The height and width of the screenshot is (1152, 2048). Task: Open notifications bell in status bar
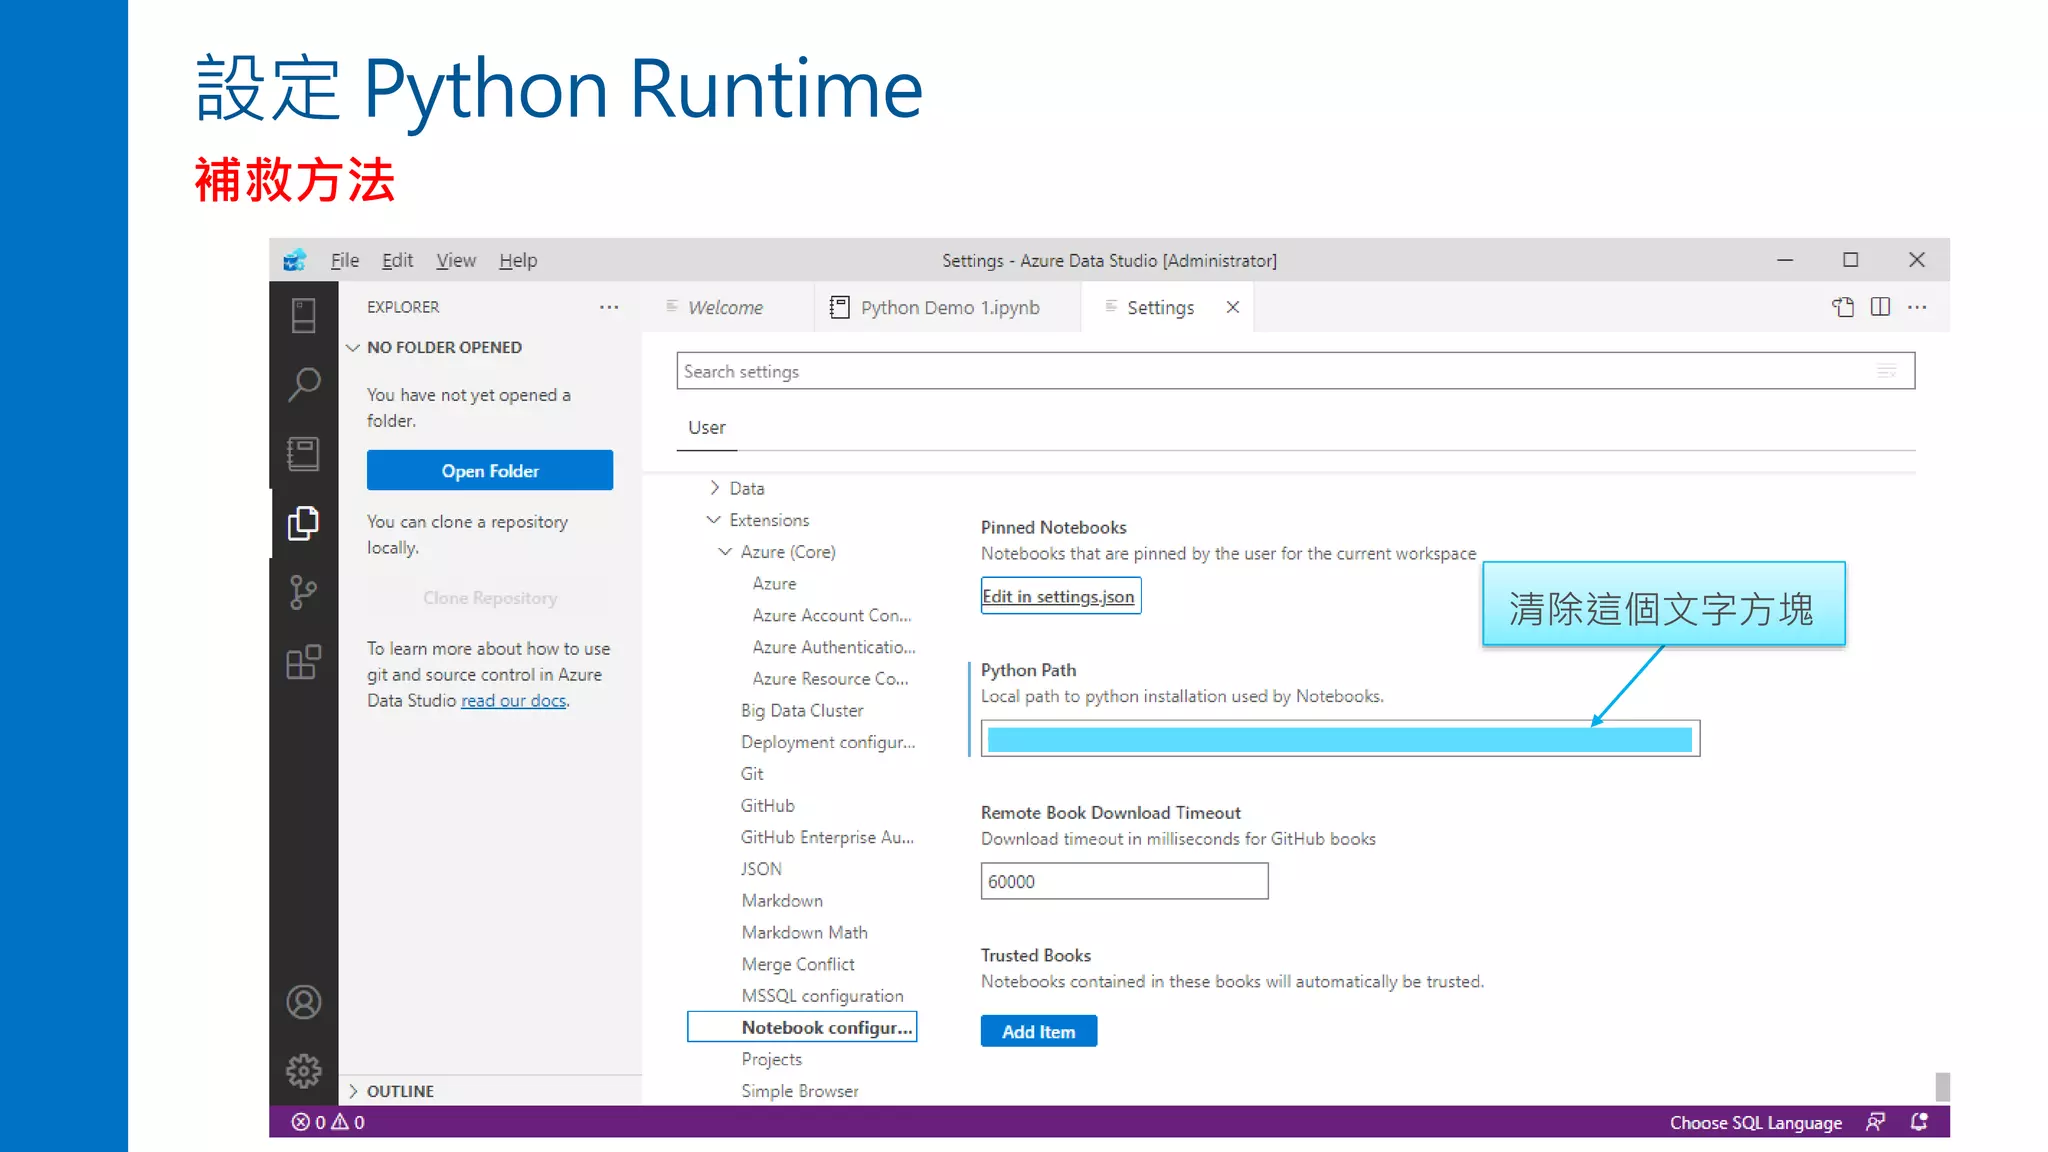[1919, 1122]
